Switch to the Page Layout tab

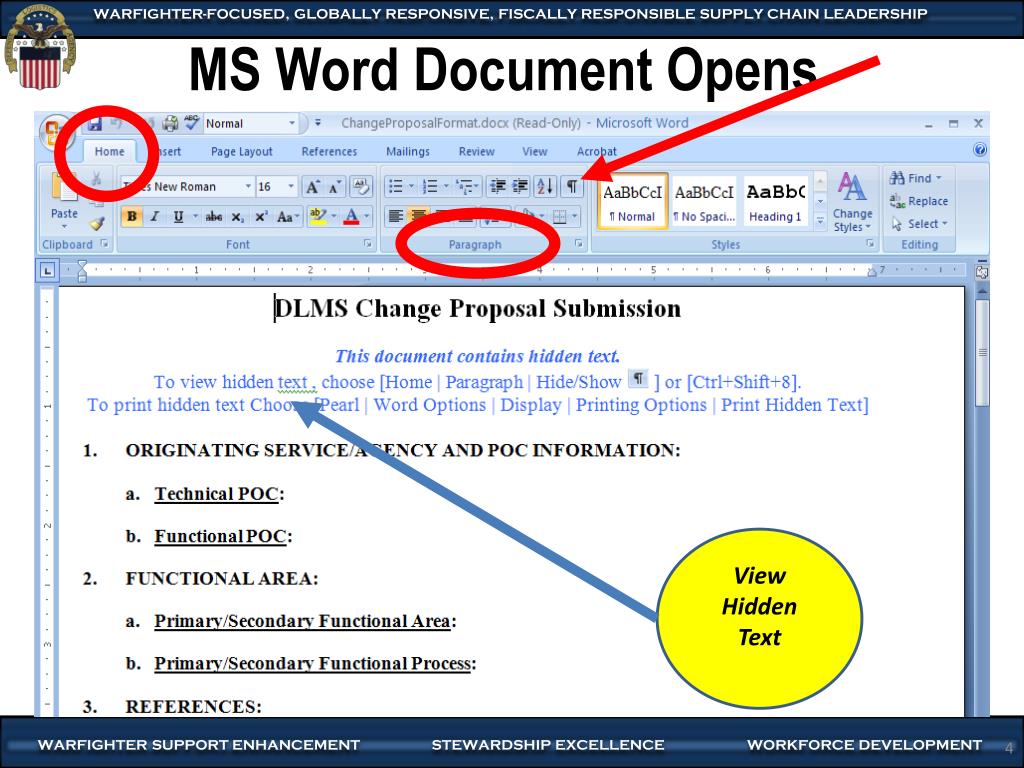(x=242, y=152)
